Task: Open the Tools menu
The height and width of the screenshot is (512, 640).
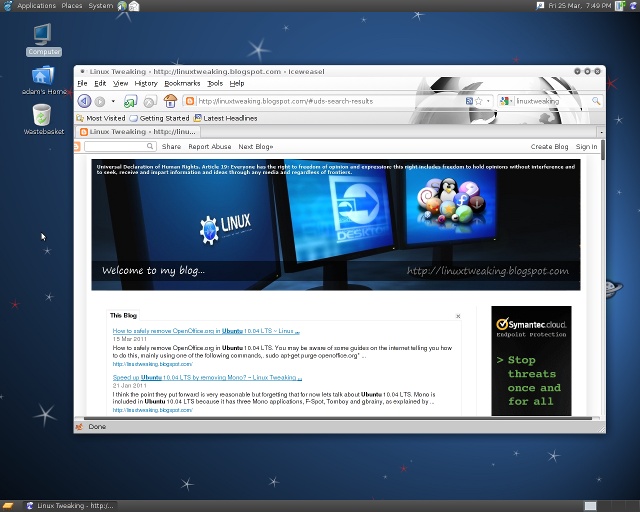Action: pyautogui.click(x=215, y=83)
